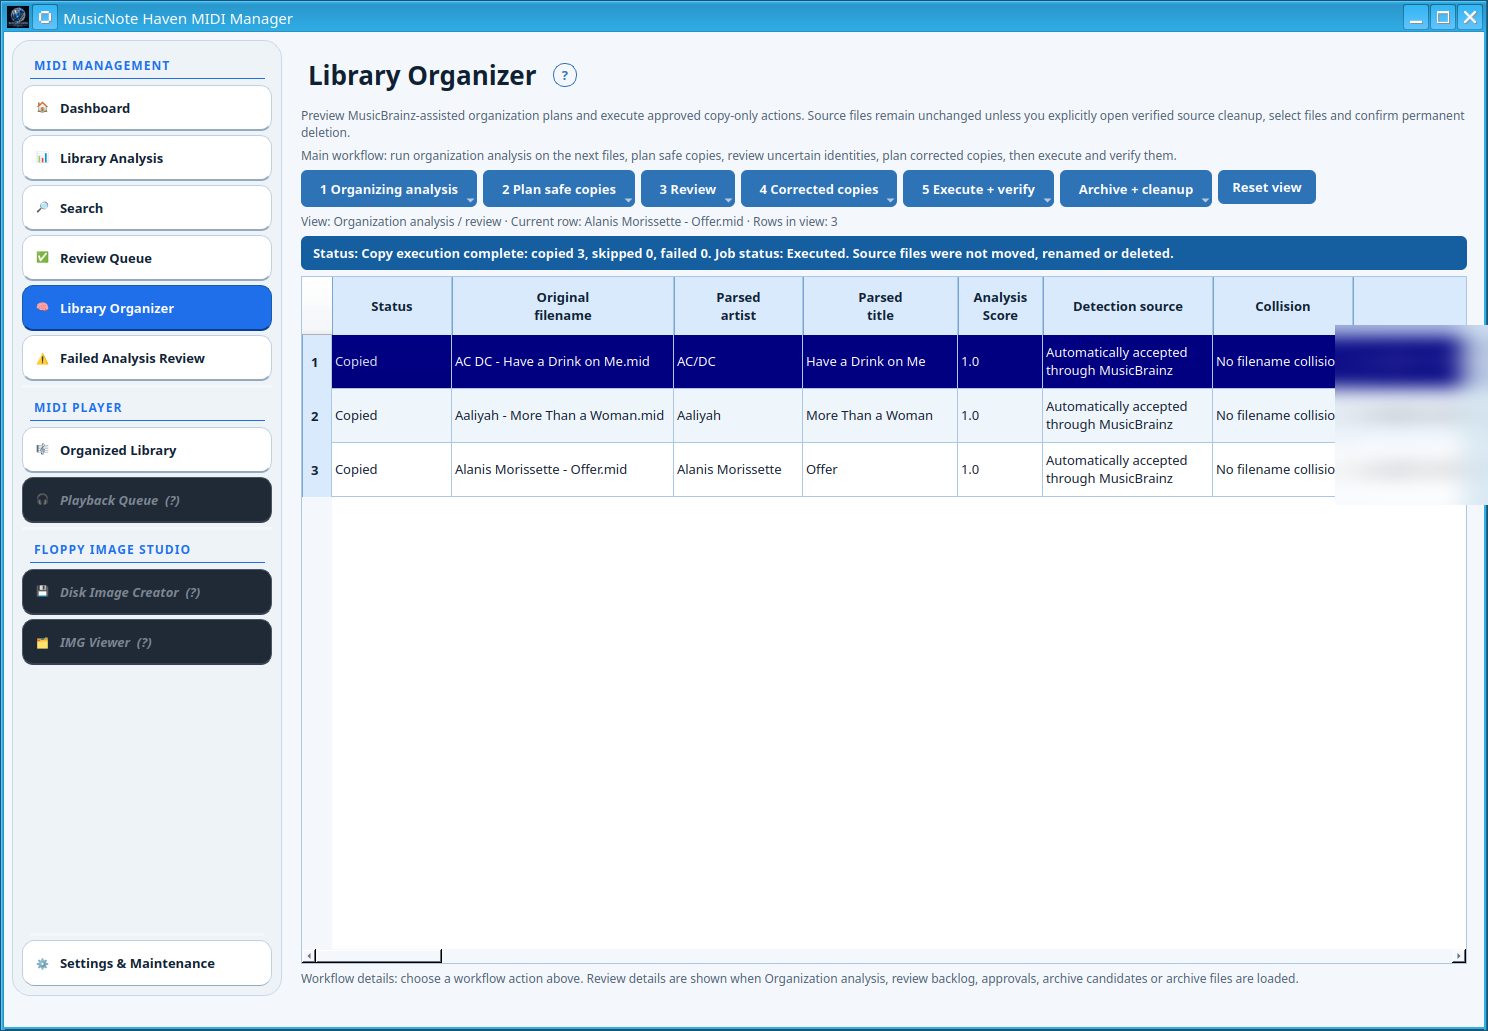Viewport: 1488px width, 1031px height.
Task: Click the Review Queue checkmark icon
Action: coord(42,257)
